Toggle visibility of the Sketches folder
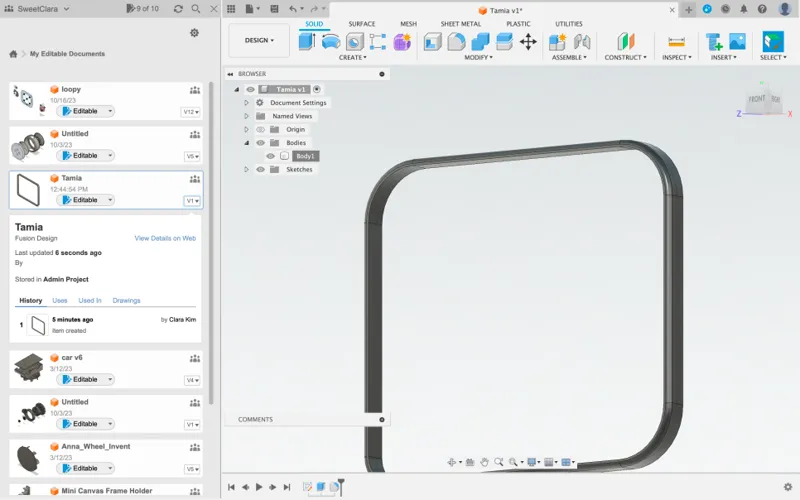The image size is (800, 500). [x=260, y=169]
